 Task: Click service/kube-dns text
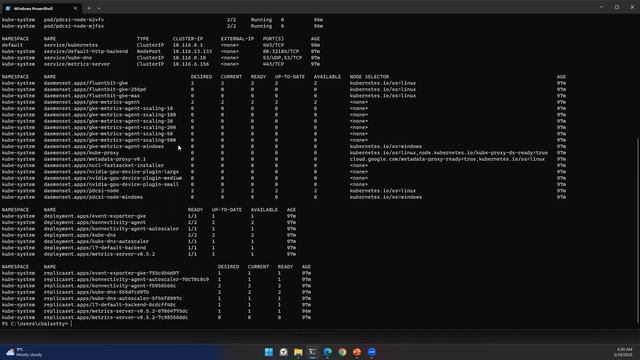(x=68, y=58)
